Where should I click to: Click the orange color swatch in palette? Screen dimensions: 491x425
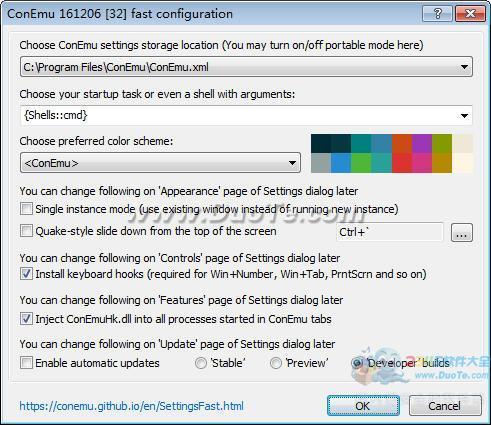(x=402, y=144)
